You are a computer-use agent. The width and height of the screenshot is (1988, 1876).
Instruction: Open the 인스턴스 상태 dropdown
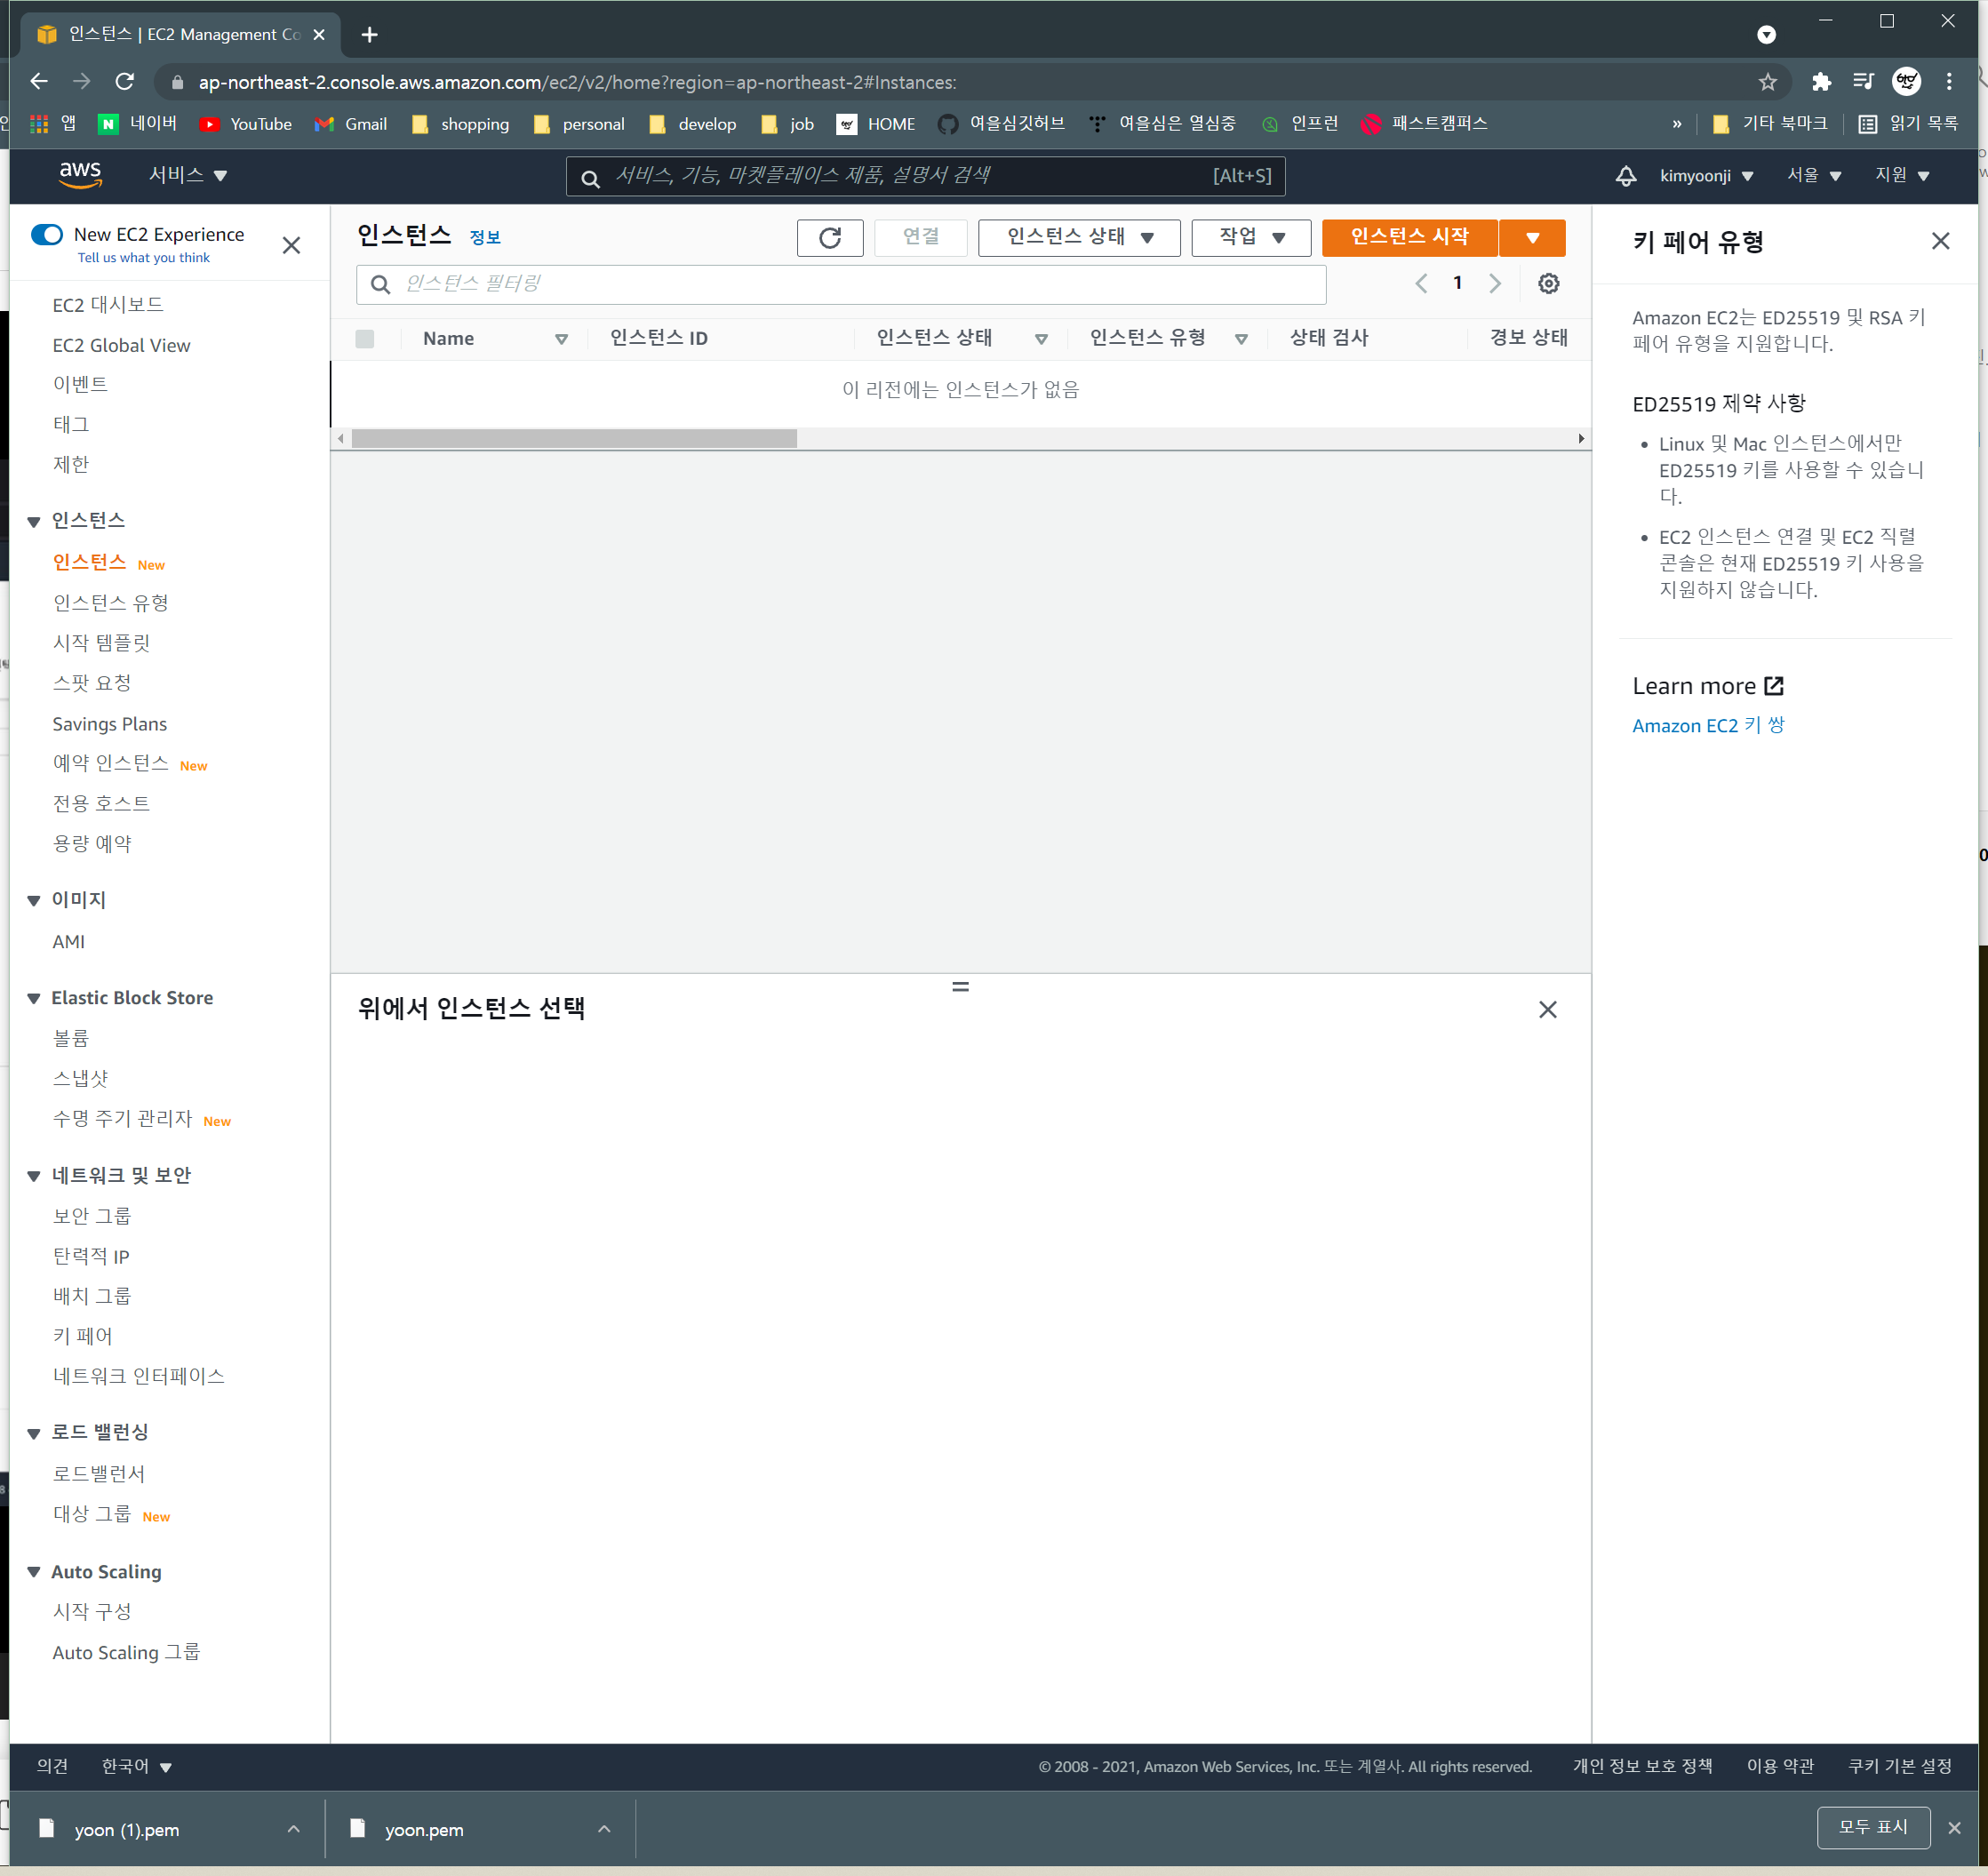click(x=1078, y=237)
